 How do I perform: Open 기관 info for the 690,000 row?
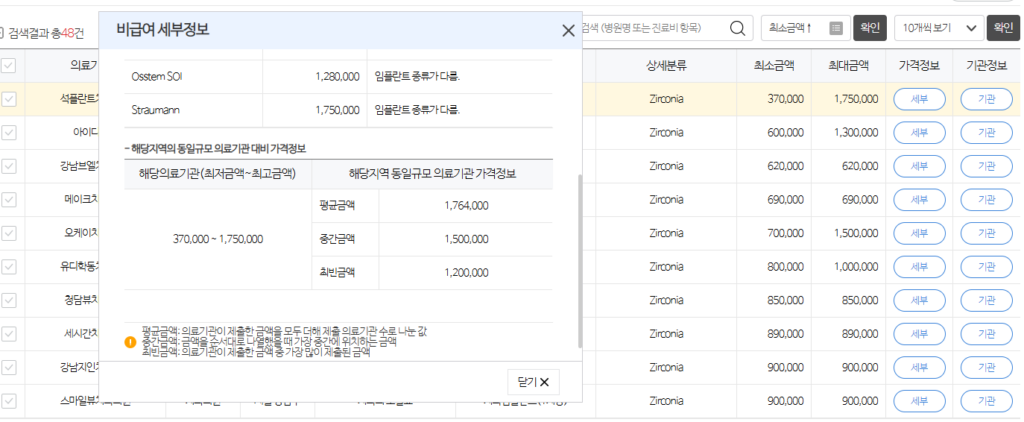tap(986, 200)
